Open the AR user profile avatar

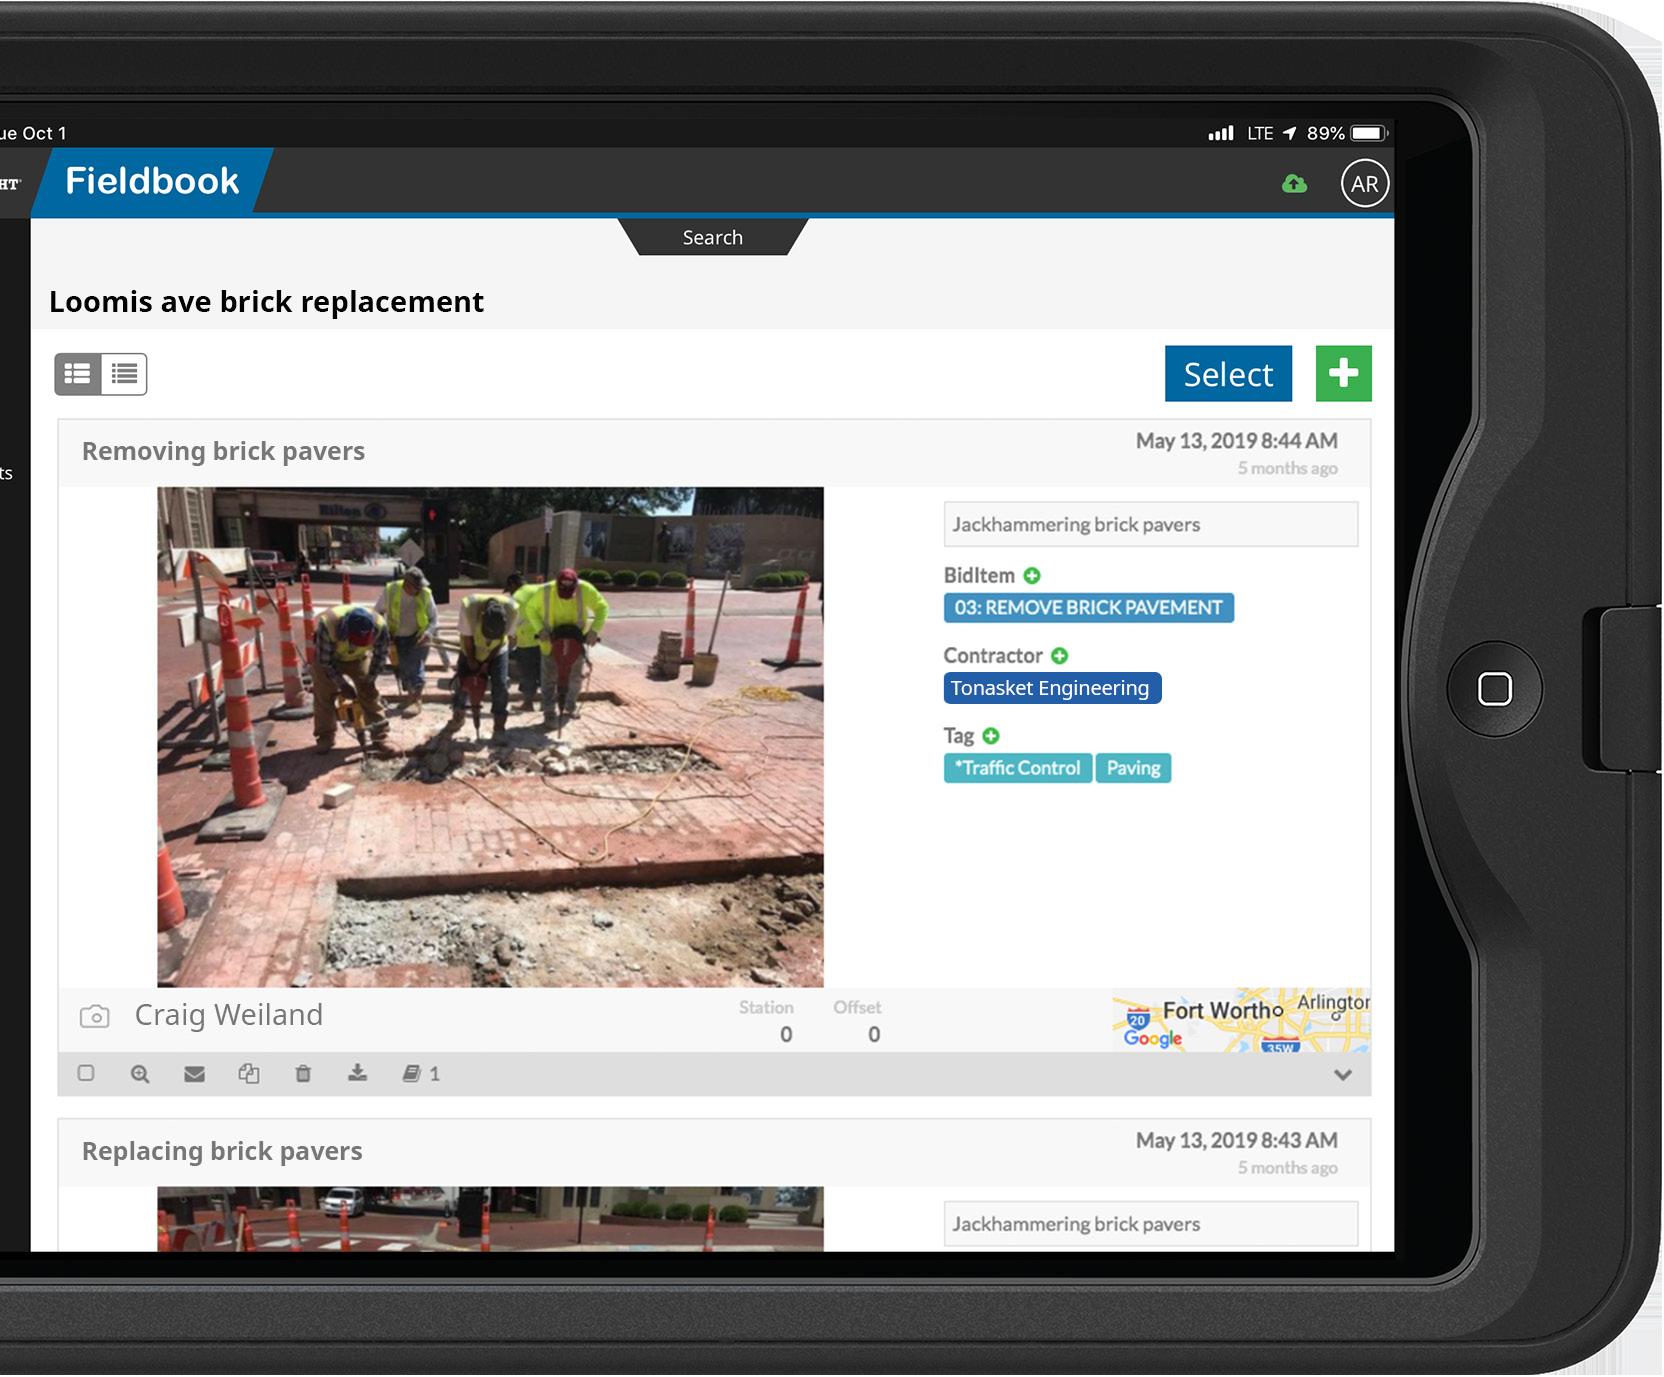pos(1365,184)
